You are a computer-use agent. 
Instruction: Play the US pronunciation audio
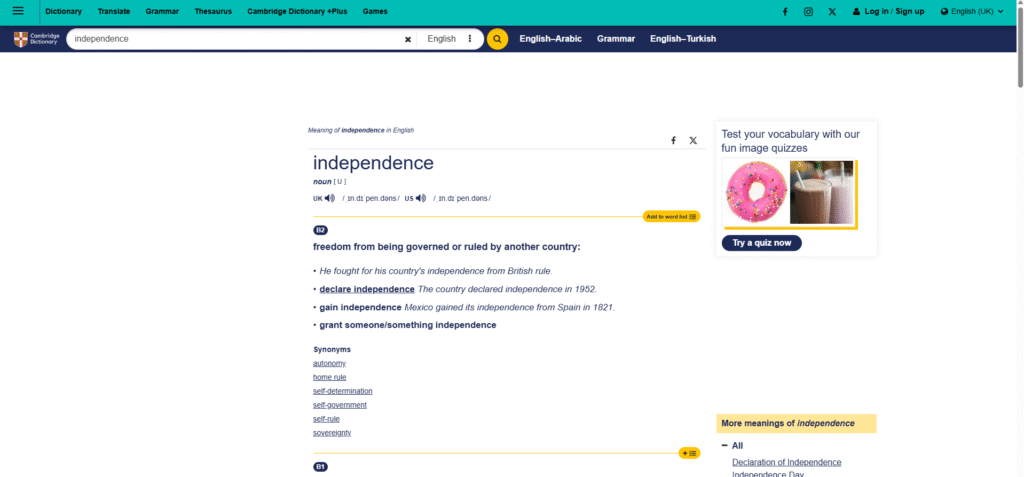(x=421, y=198)
